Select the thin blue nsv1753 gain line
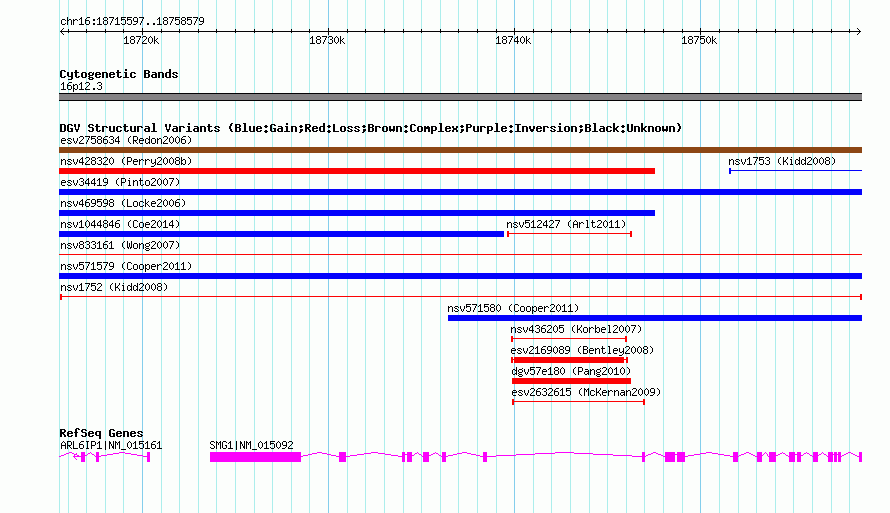The image size is (890, 513). 795,171
